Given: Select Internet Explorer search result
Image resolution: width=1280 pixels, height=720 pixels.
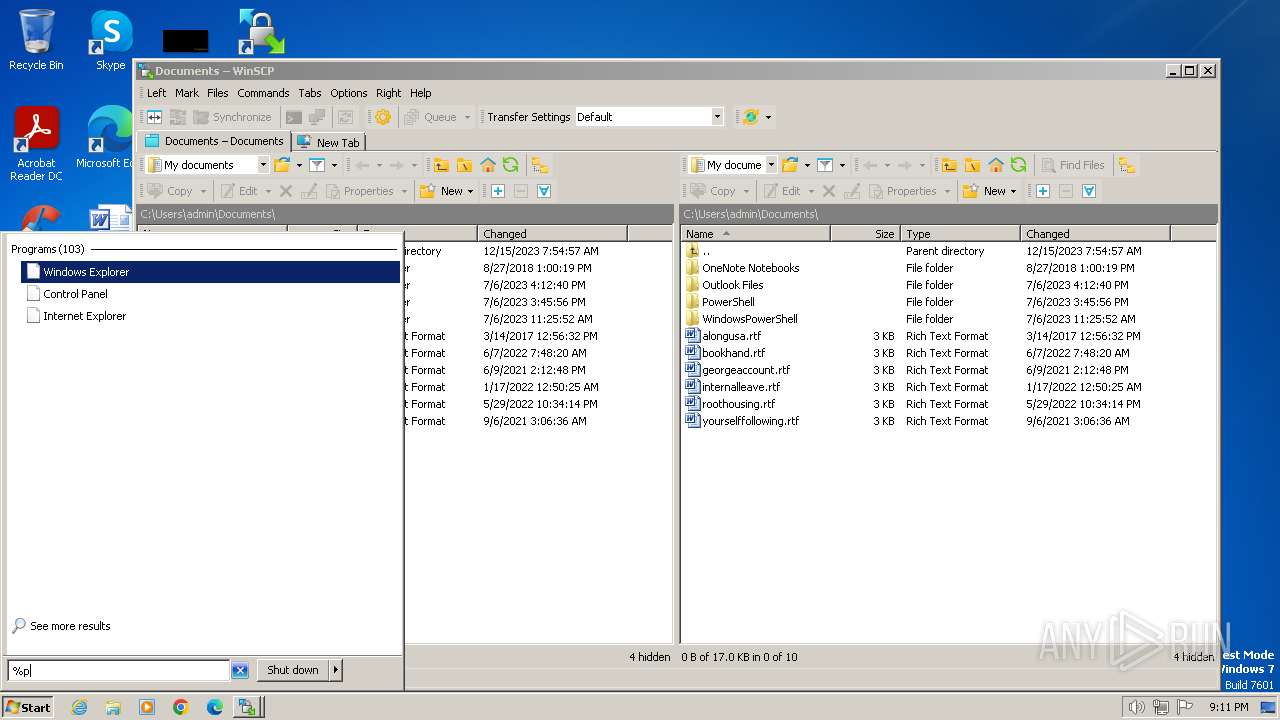Looking at the screenshot, I should [210, 316].
